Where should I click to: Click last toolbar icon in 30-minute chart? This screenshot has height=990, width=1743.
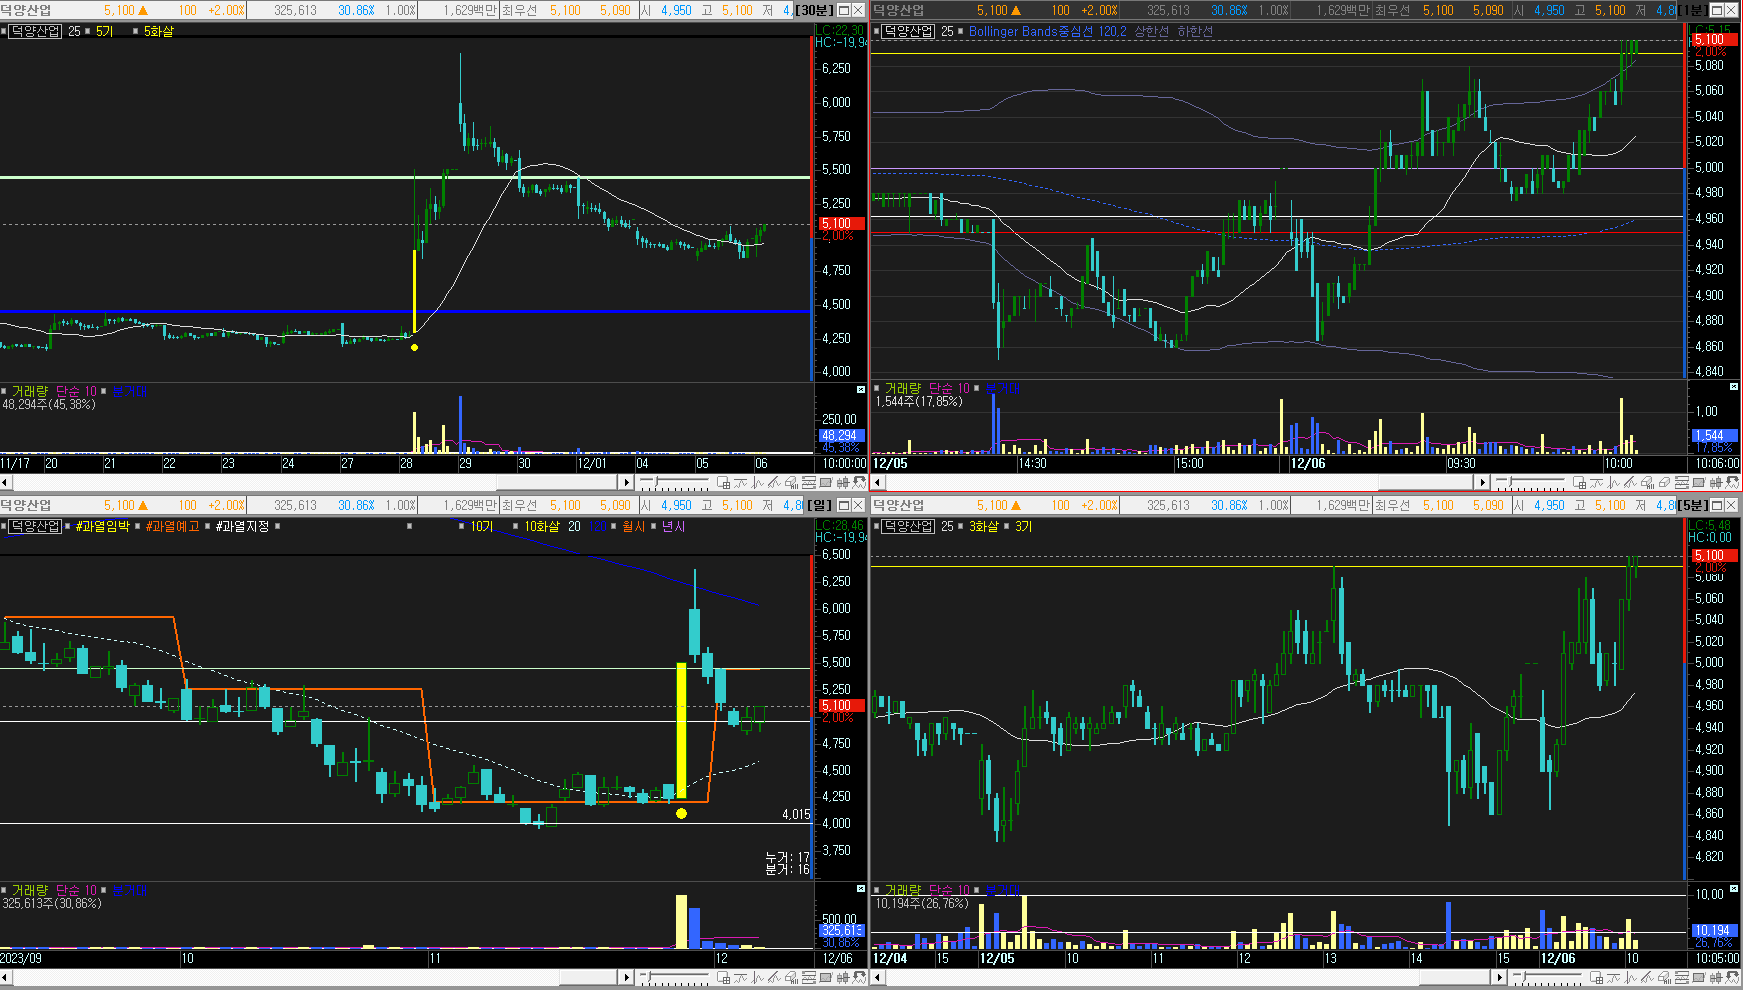pos(859,483)
